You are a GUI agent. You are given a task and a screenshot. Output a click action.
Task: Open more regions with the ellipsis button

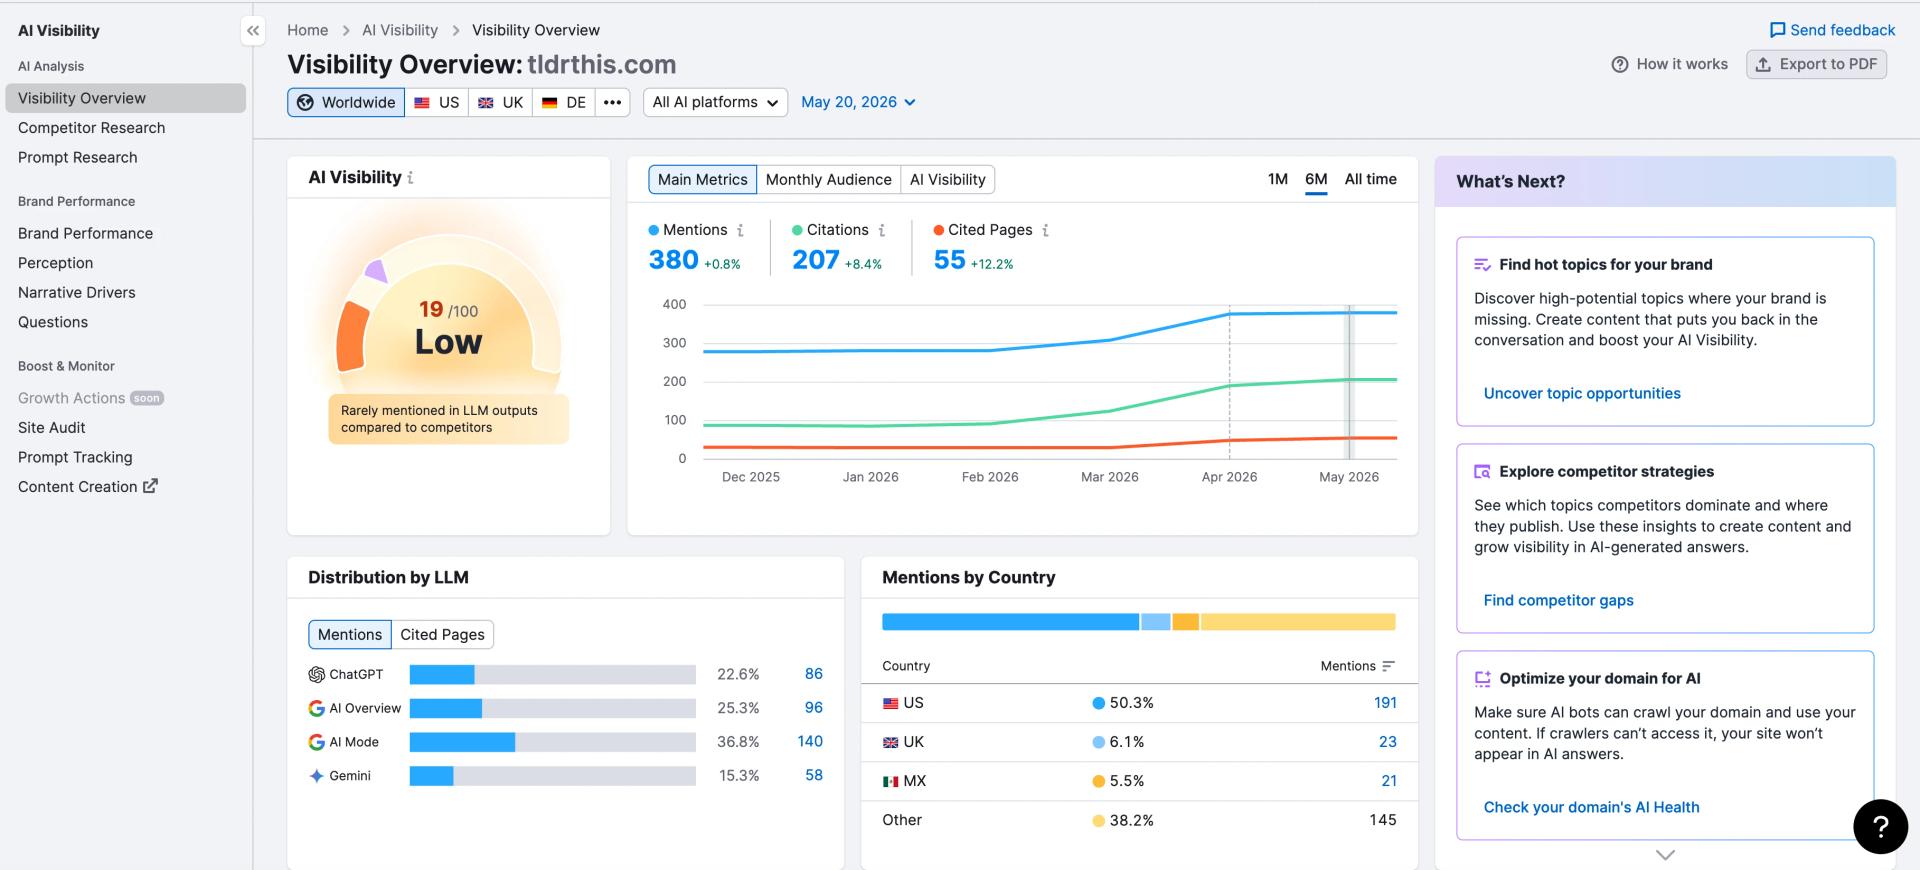coord(613,102)
